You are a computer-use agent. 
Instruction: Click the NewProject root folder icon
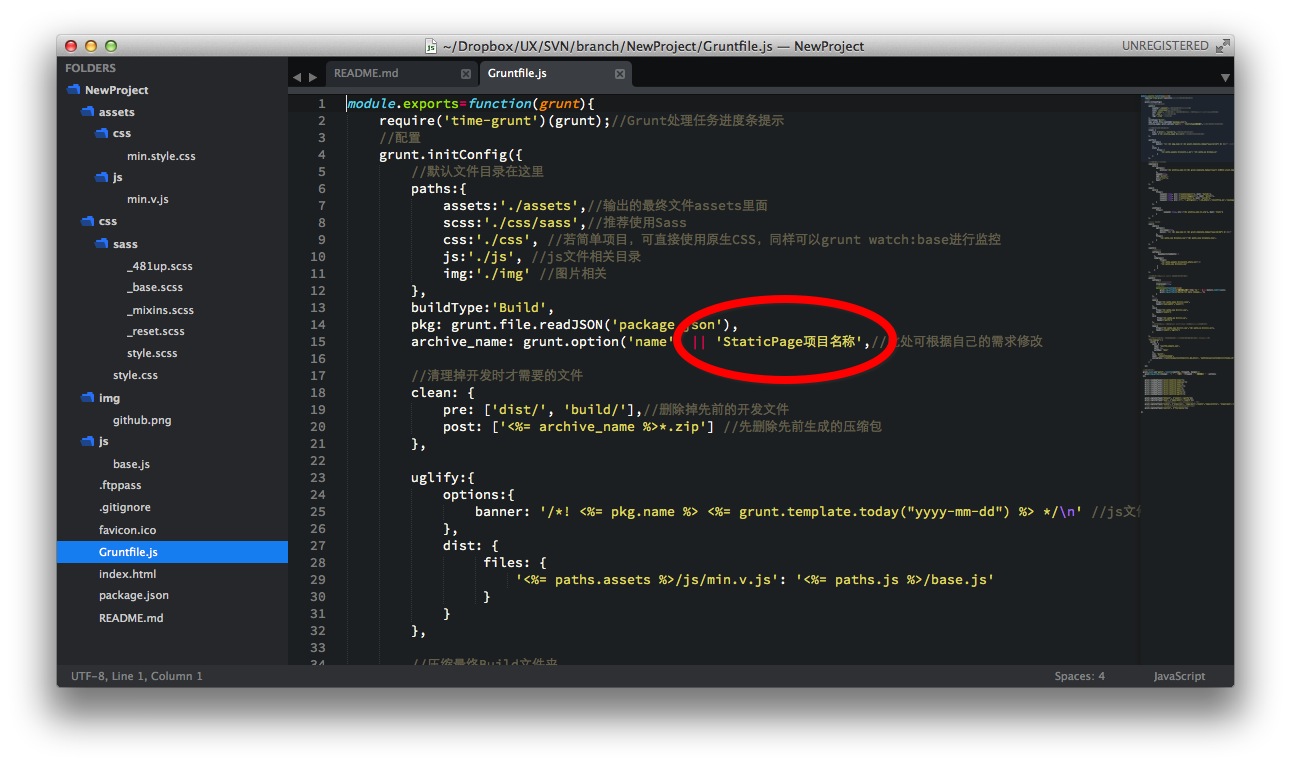pos(73,90)
